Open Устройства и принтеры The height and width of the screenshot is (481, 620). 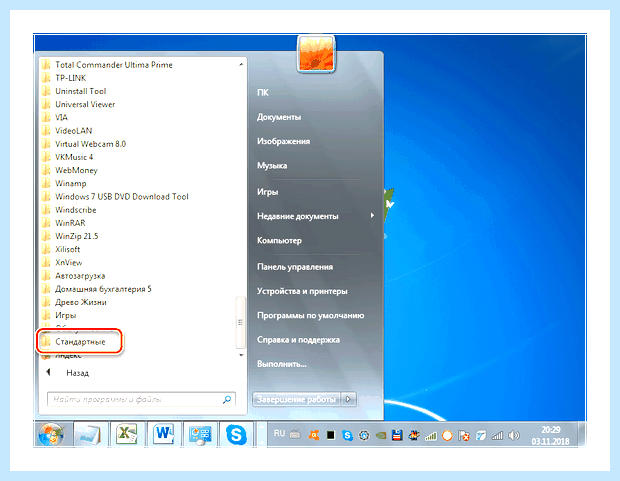click(x=302, y=291)
